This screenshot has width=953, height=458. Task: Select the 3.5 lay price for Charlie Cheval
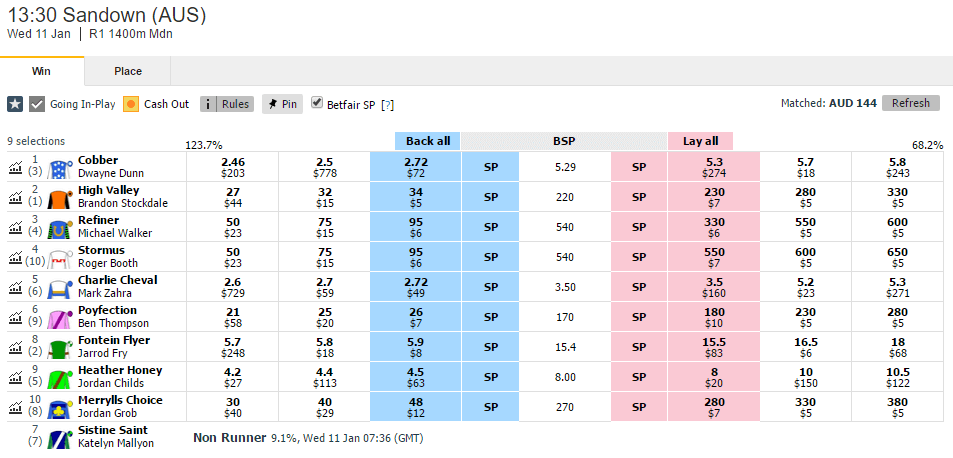(x=714, y=287)
